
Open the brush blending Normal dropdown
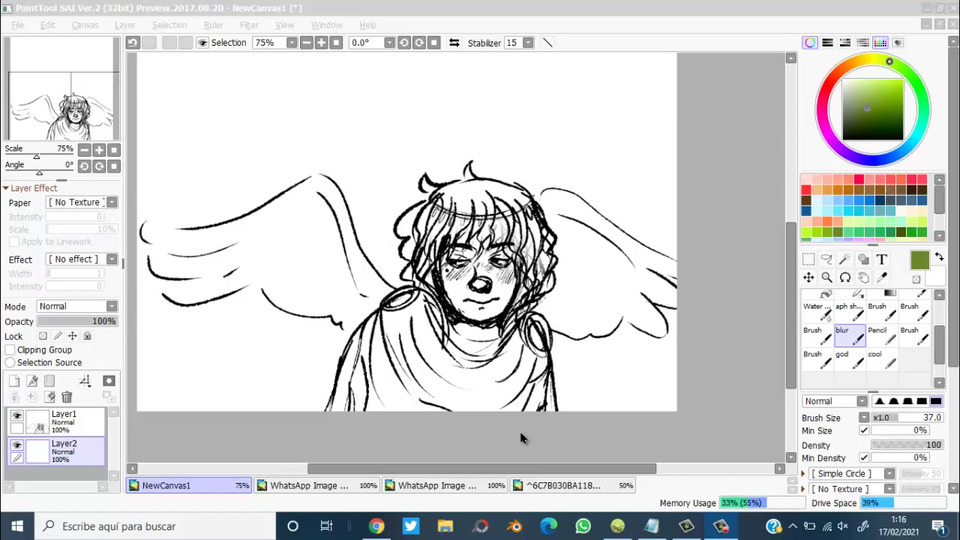pyautogui.click(x=862, y=402)
